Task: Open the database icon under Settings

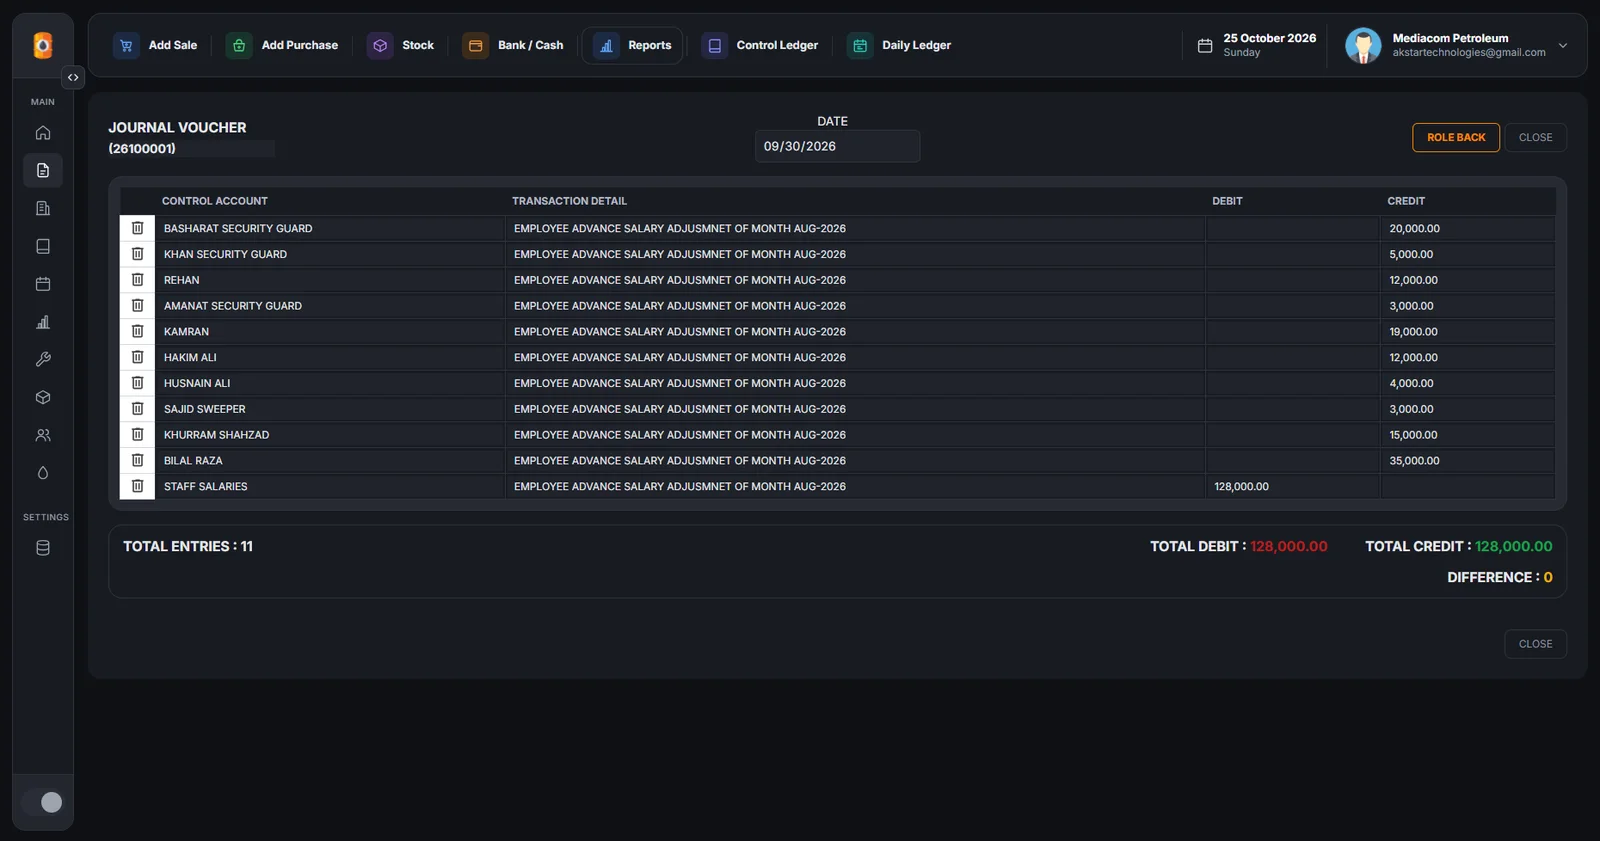Action: (43, 548)
